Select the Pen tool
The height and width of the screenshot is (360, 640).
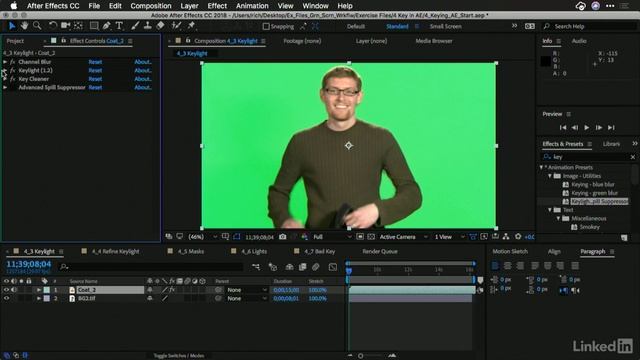pyautogui.click(x=107, y=26)
